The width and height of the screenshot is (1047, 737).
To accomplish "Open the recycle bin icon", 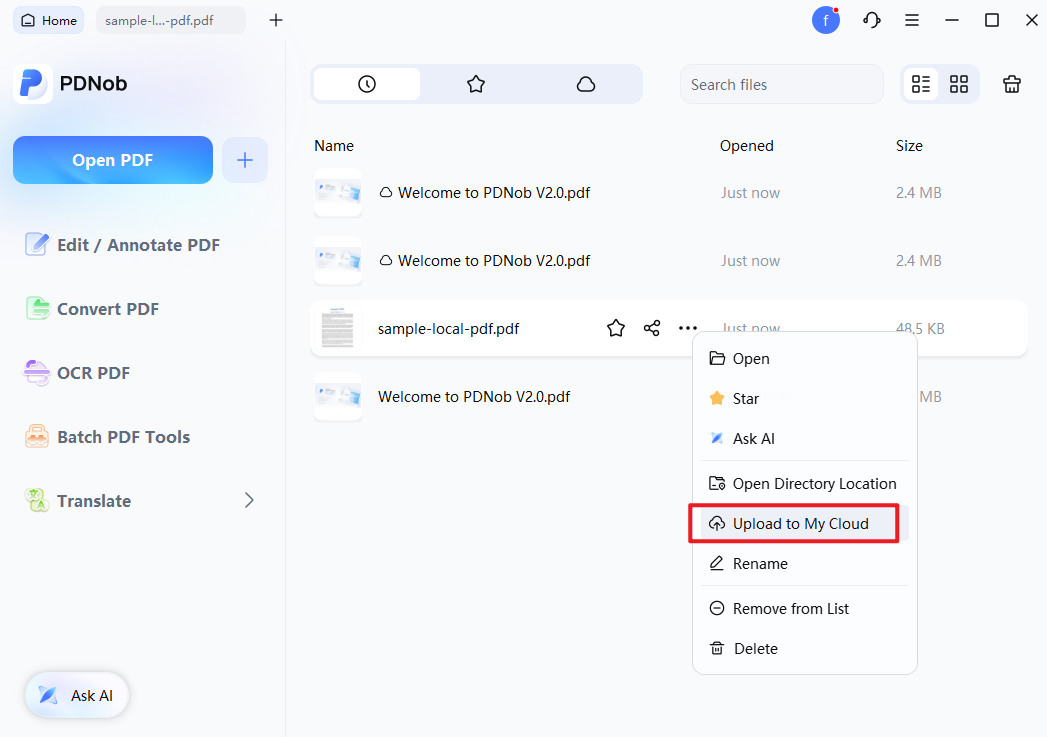I will tap(1012, 84).
